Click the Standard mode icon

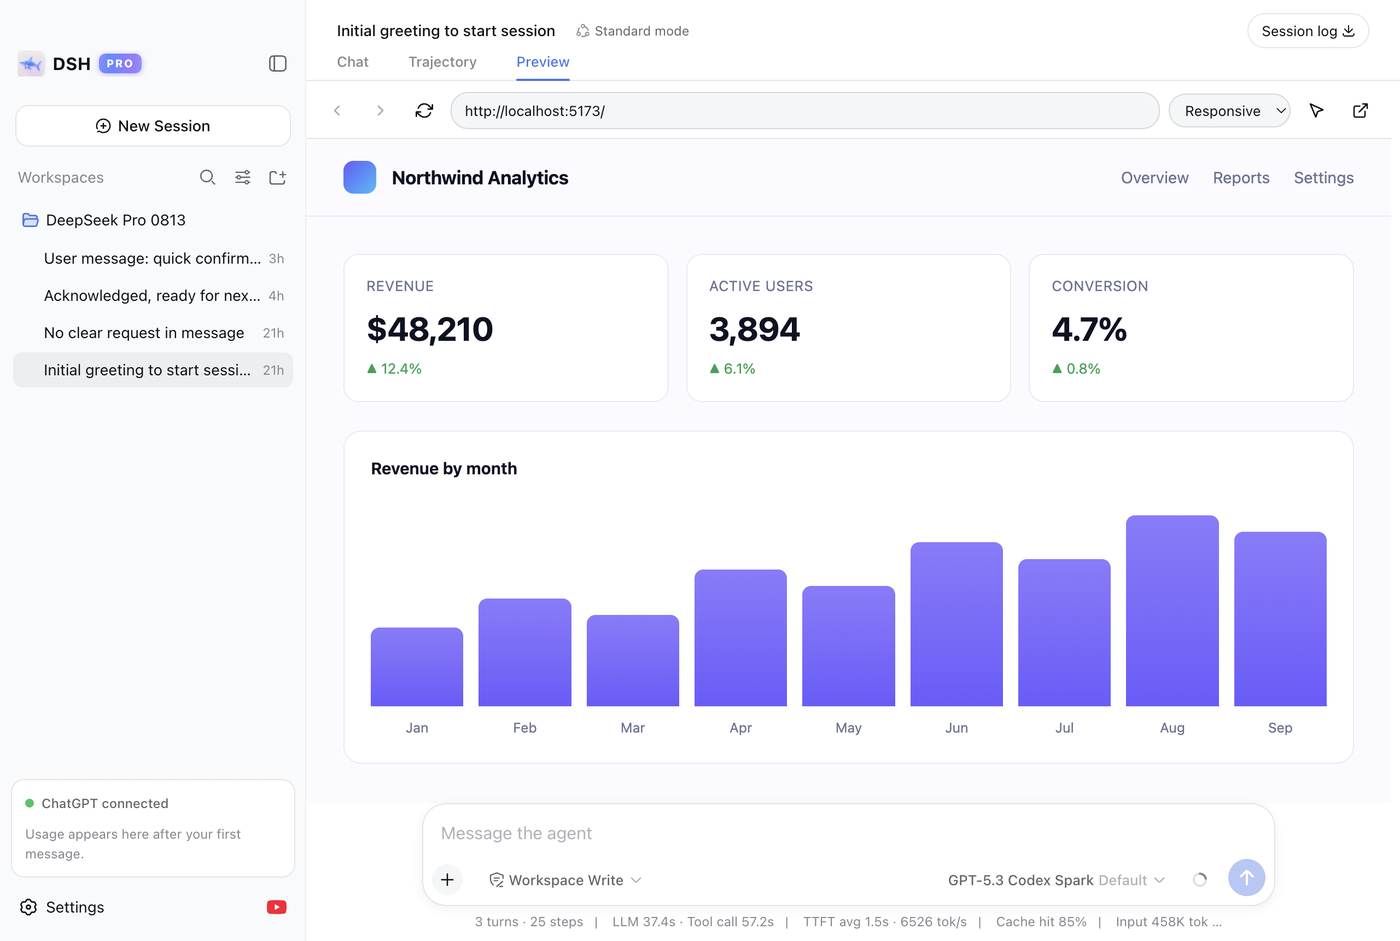(x=583, y=31)
